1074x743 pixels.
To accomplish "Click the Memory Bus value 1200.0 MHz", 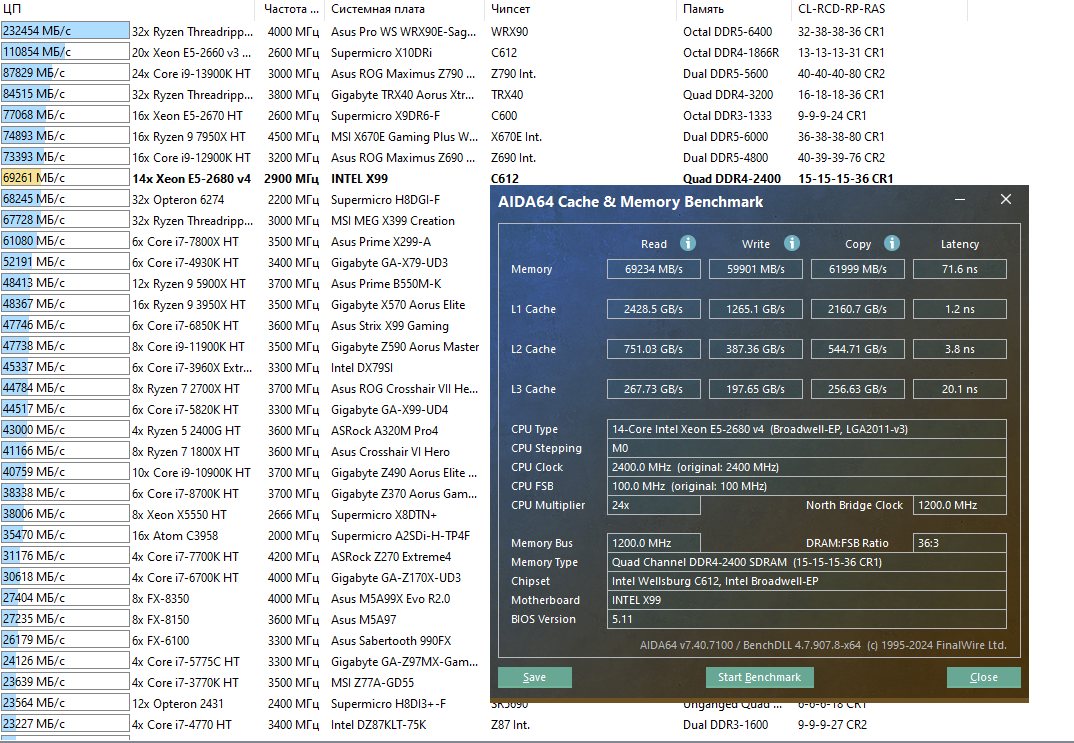I will pos(653,543).
